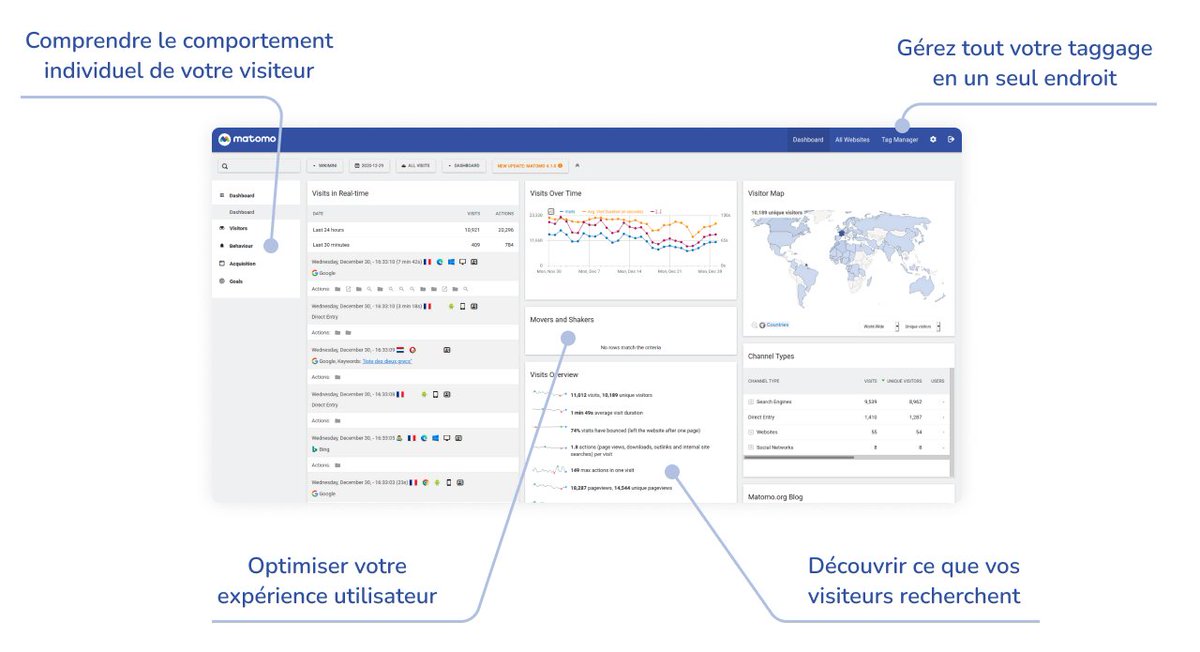This screenshot has height=652, width=1200.
Task: Collapse the top controls with the chevron arrow
Action: coord(577,165)
